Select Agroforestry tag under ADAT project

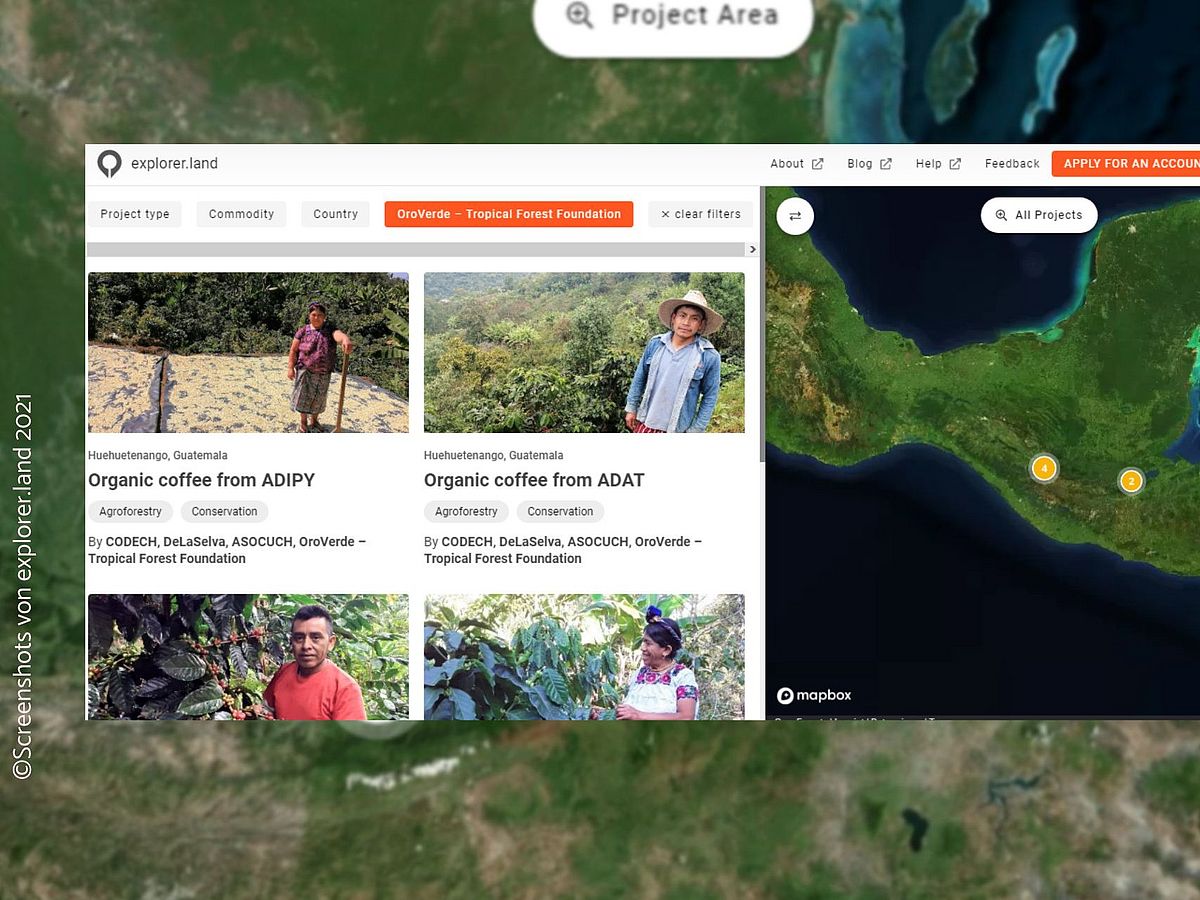tap(466, 511)
